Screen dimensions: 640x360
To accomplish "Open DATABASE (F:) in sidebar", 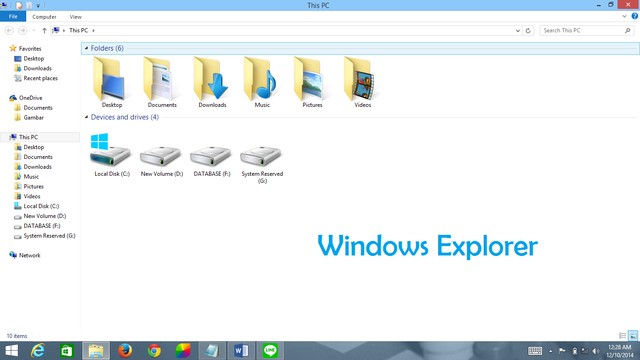I will 42,226.
